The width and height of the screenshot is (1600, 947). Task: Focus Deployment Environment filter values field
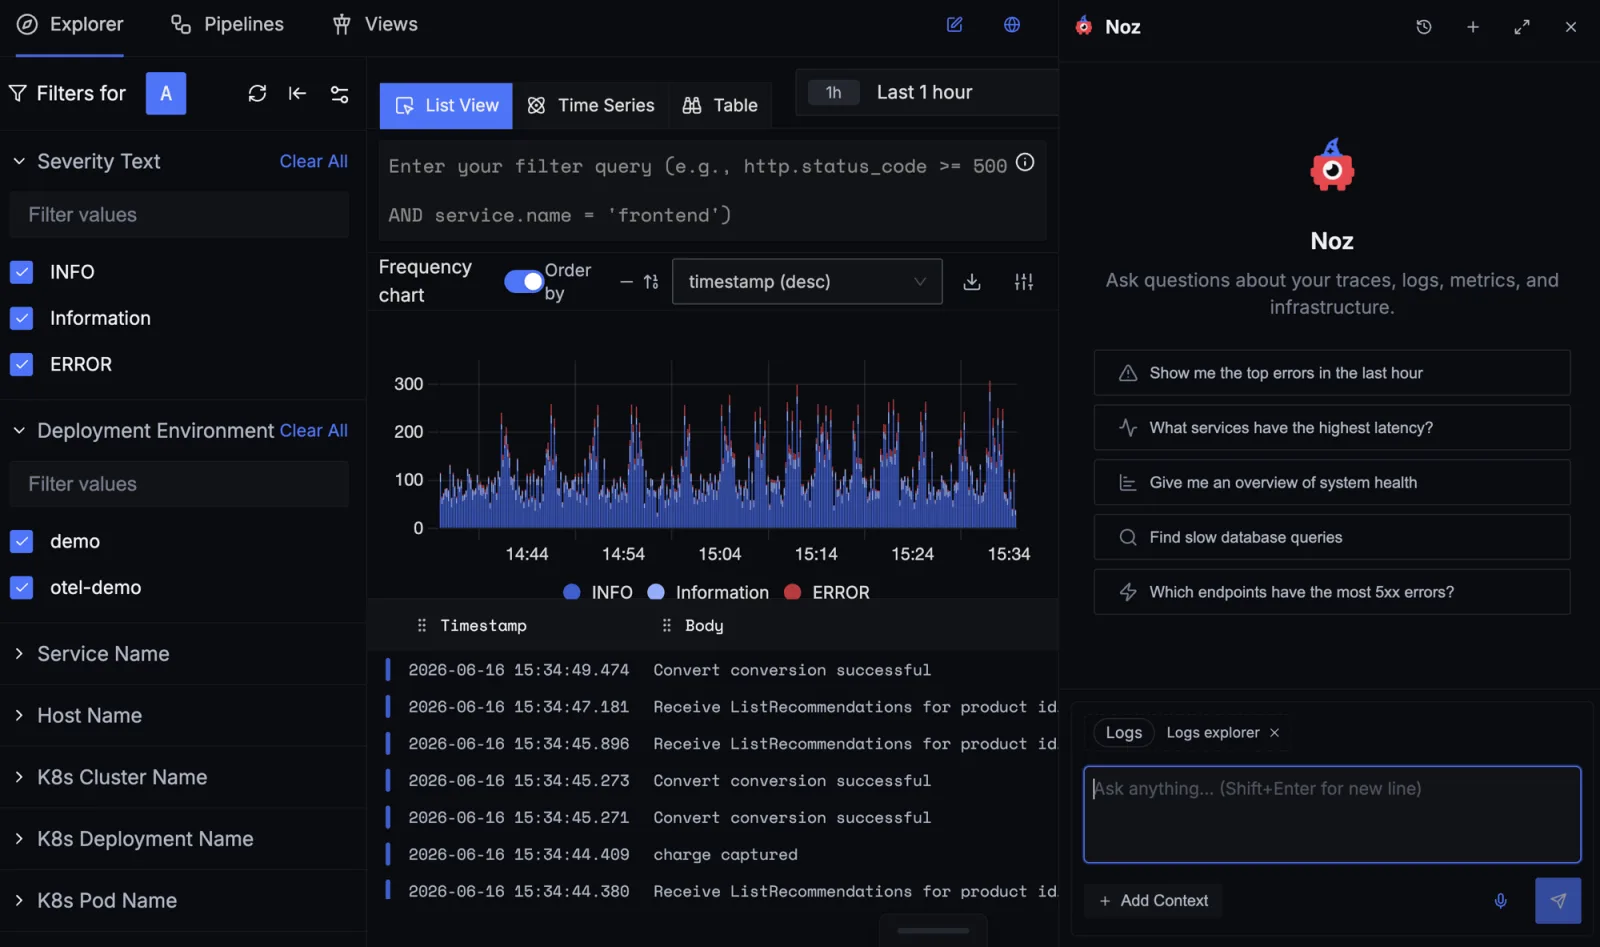pos(179,484)
